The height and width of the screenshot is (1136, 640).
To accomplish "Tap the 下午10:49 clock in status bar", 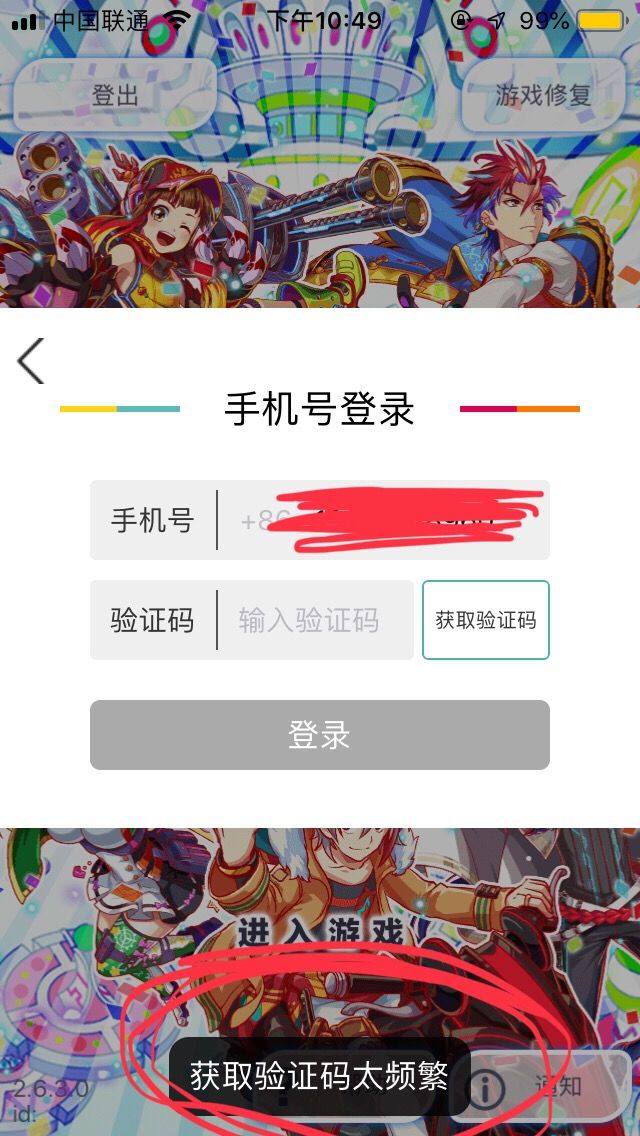I will pyautogui.click(x=324, y=20).
